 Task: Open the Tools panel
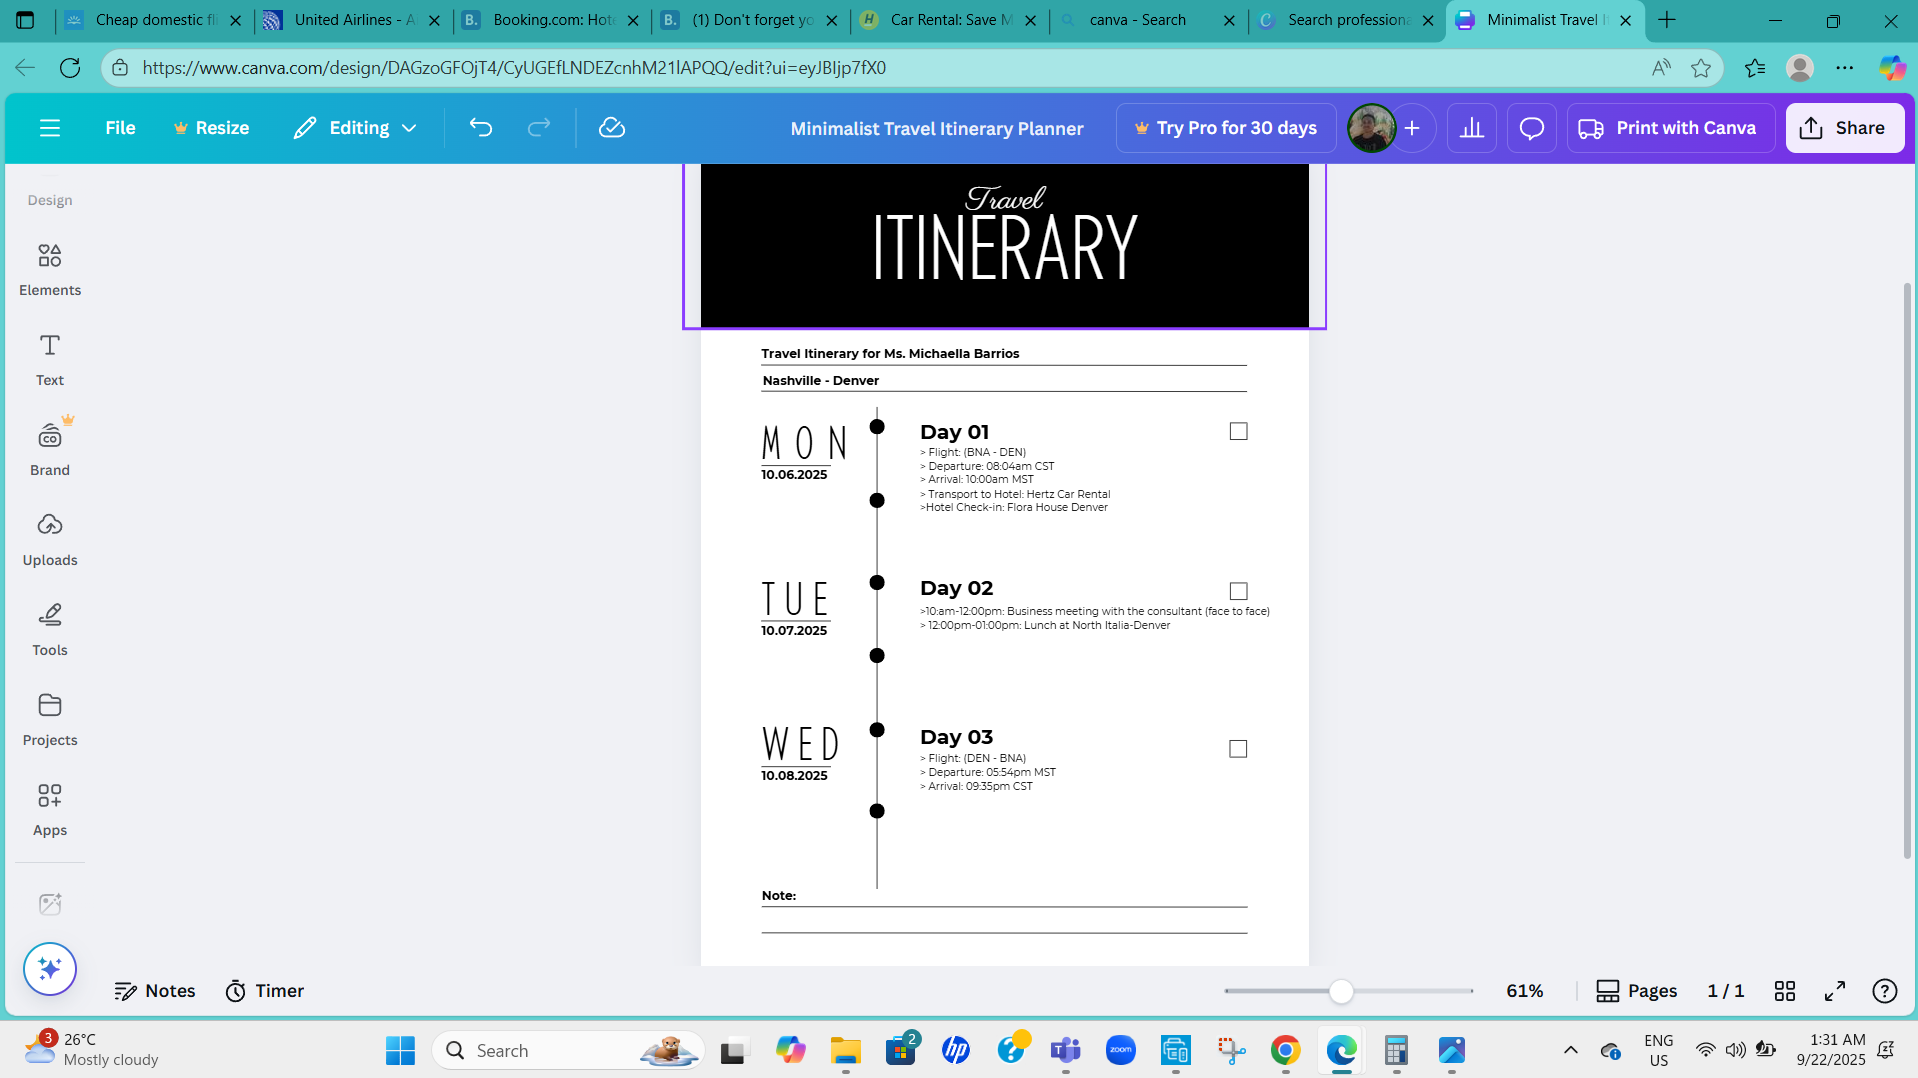point(50,630)
